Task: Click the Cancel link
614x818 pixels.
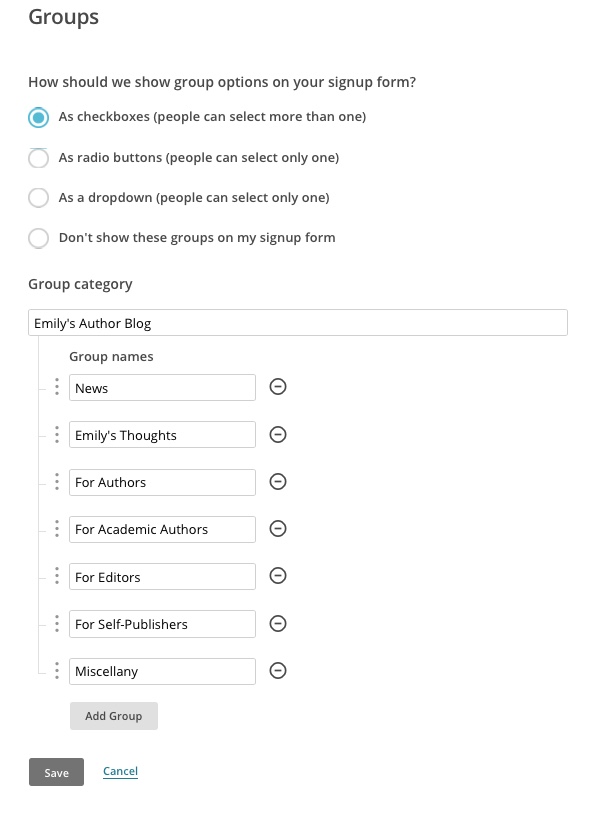Action: [x=120, y=772]
